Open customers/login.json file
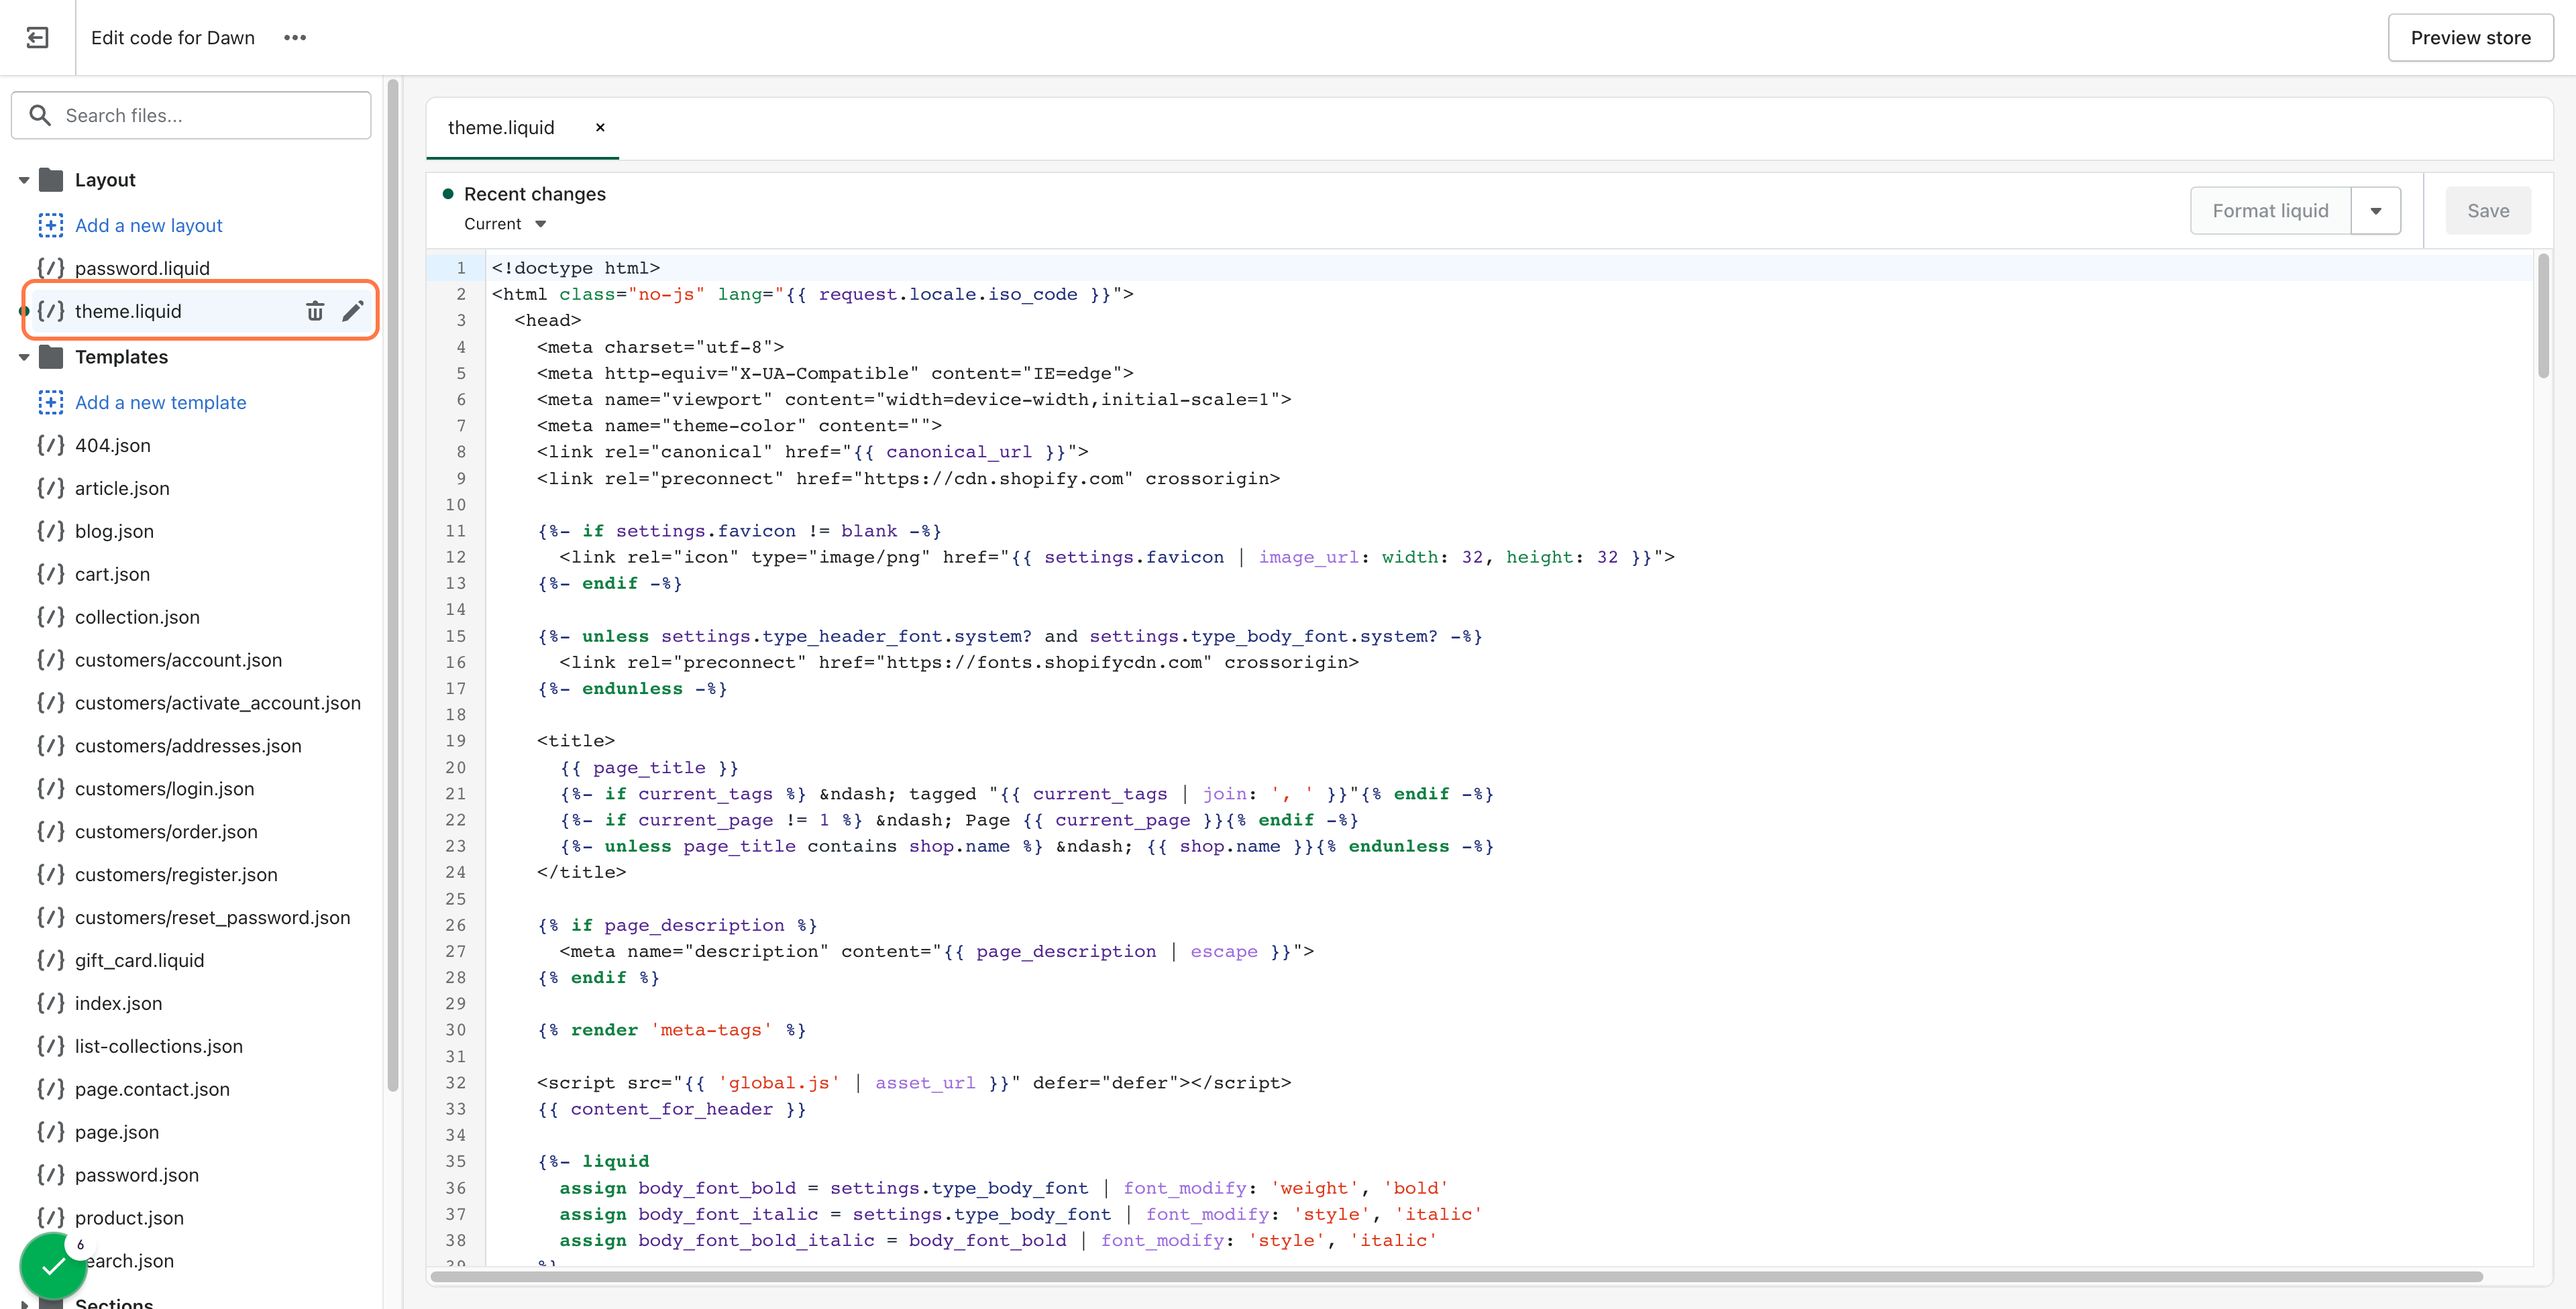The width and height of the screenshot is (2576, 1309). click(164, 789)
